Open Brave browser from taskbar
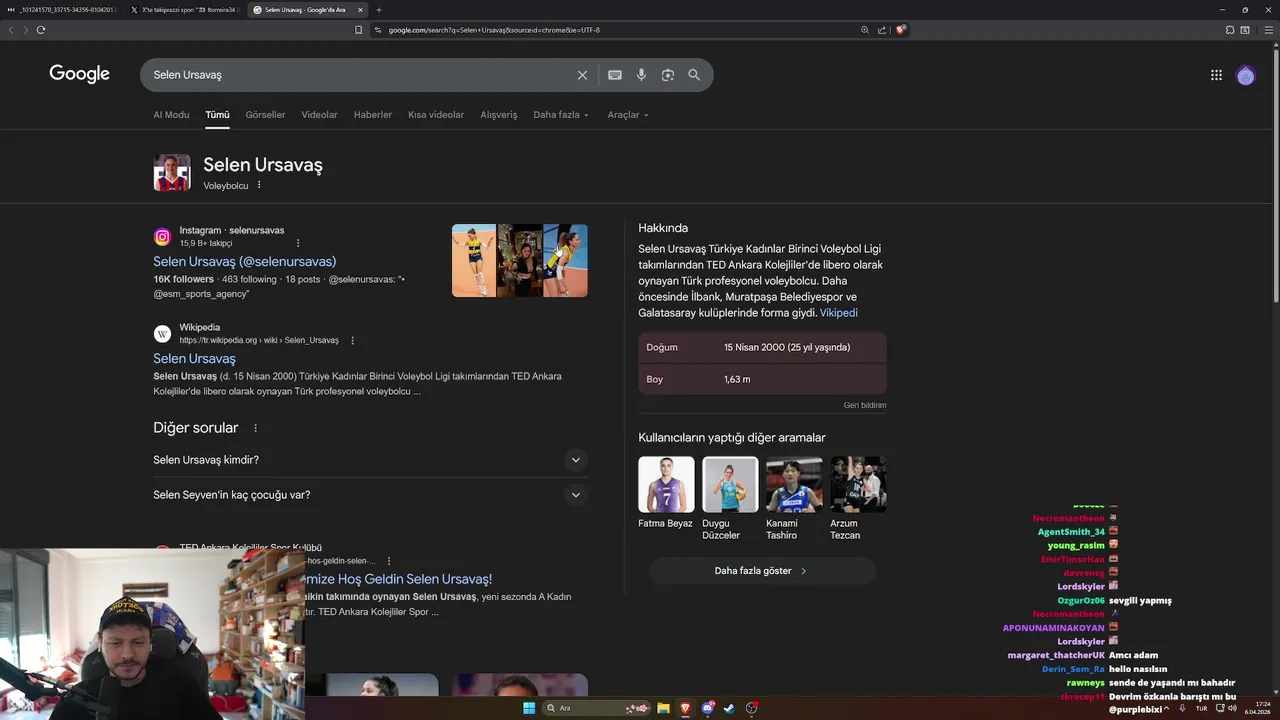Image resolution: width=1280 pixels, height=720 pixels. coord(685,708)
